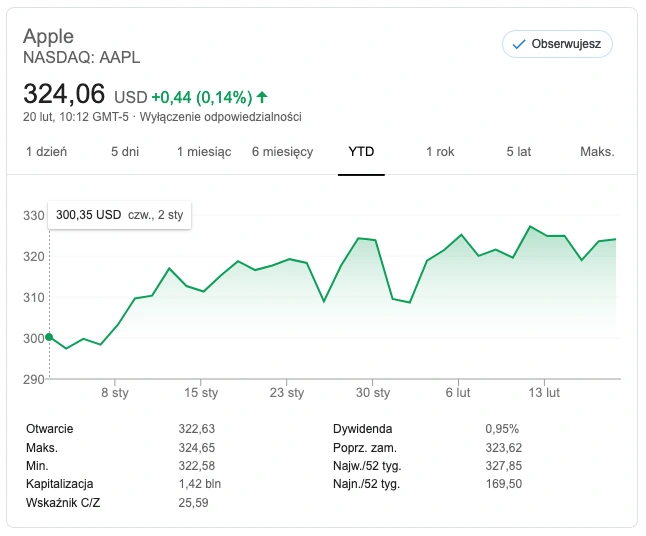Screen dimensions: 646x536
Task: Click the 20 lut, 10:12 GMT-5 timestamp
Action: 76,117
